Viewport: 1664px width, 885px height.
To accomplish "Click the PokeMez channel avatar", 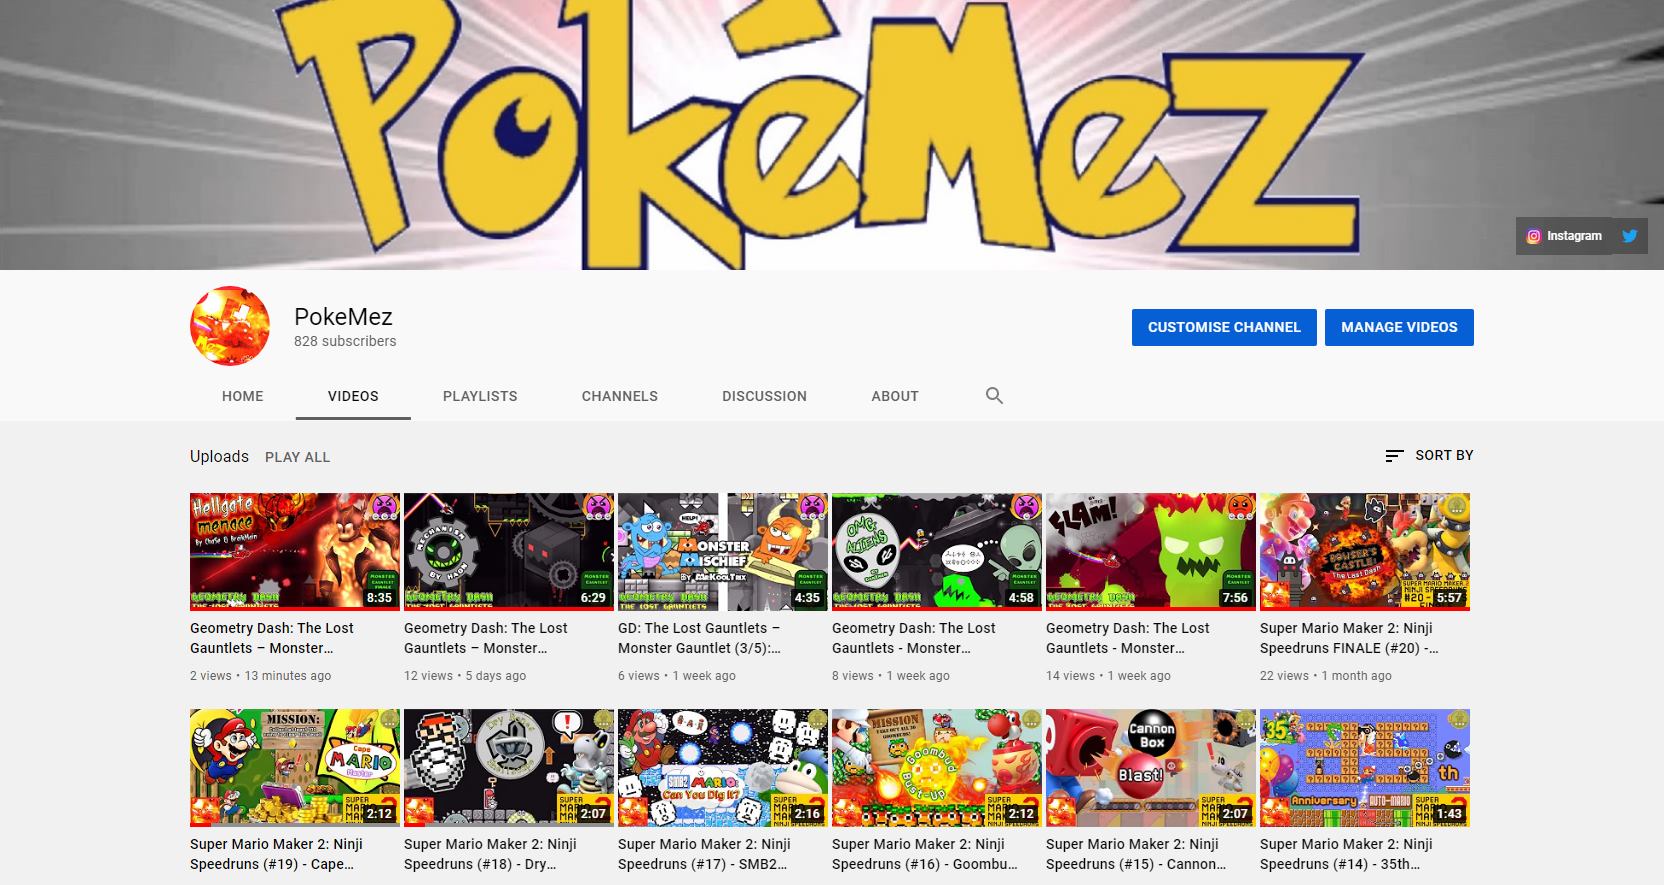I will point(230,326).
